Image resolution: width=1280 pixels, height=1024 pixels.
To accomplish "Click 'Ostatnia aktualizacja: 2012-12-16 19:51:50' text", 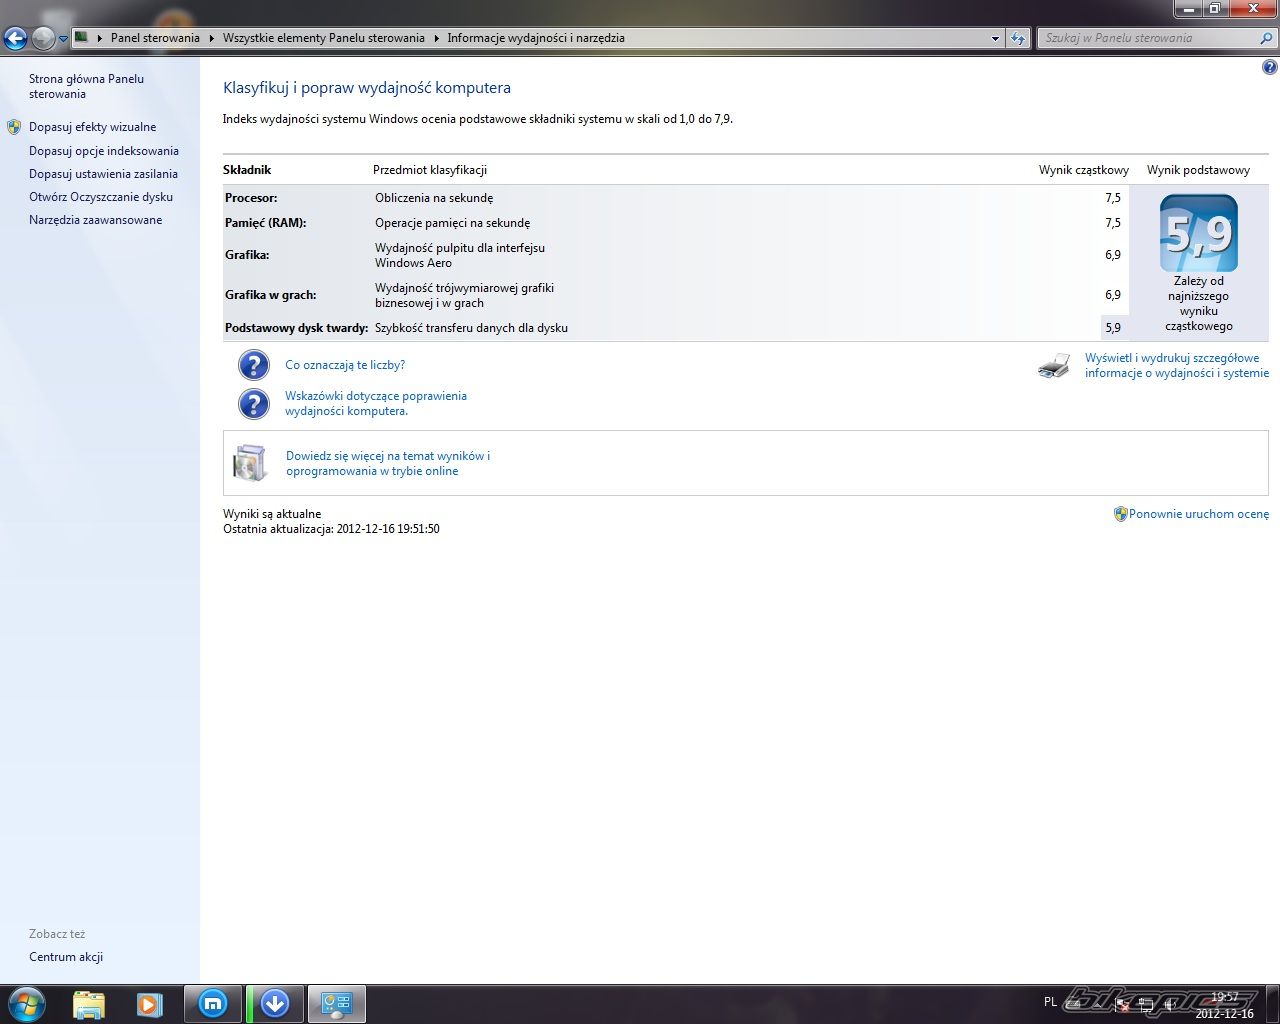I will pos(331,529).
